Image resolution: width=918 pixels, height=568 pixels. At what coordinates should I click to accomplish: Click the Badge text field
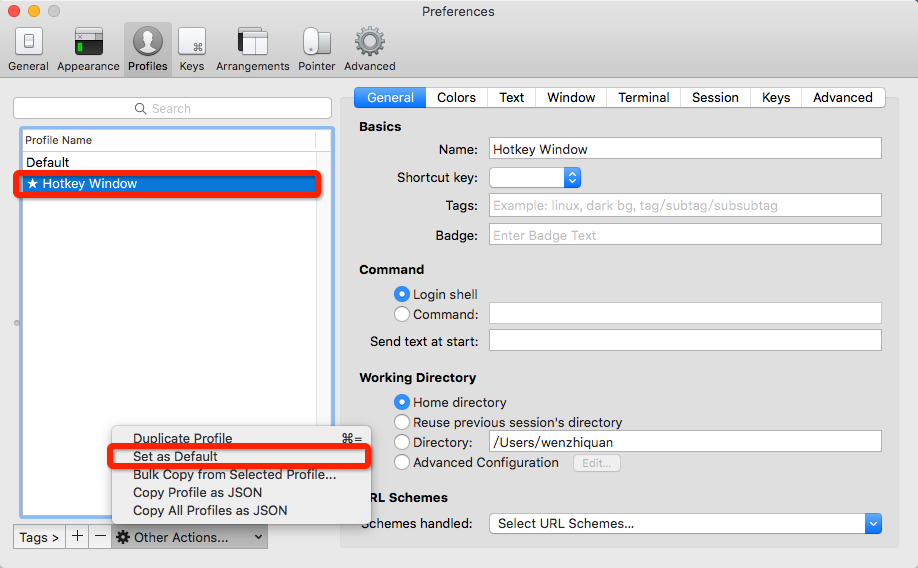pos(685,235)
